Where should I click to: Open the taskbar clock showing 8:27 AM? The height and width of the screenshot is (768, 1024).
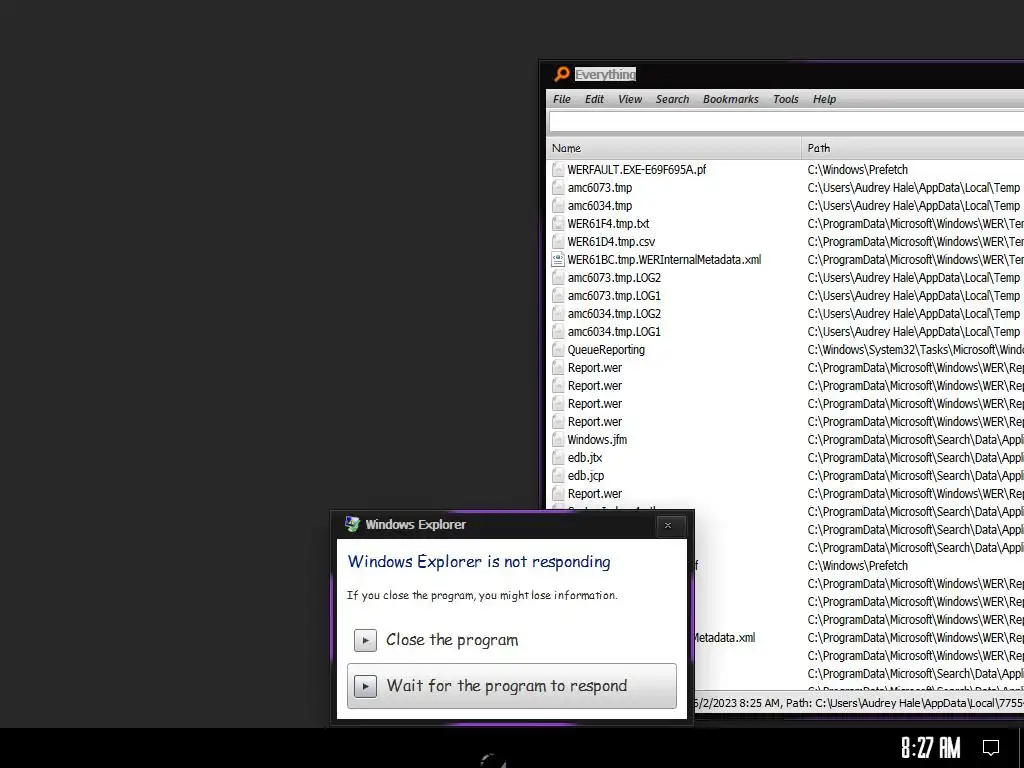click(x=931, y=748)
